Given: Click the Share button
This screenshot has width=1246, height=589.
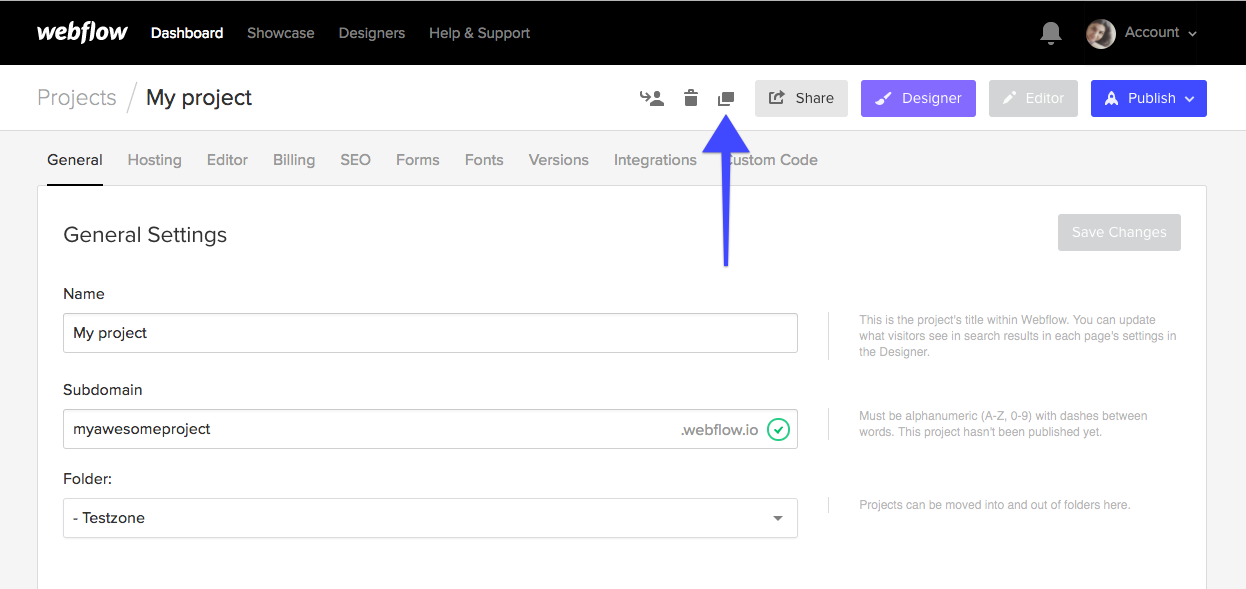Looking at the screenshot, I should 801,98.
